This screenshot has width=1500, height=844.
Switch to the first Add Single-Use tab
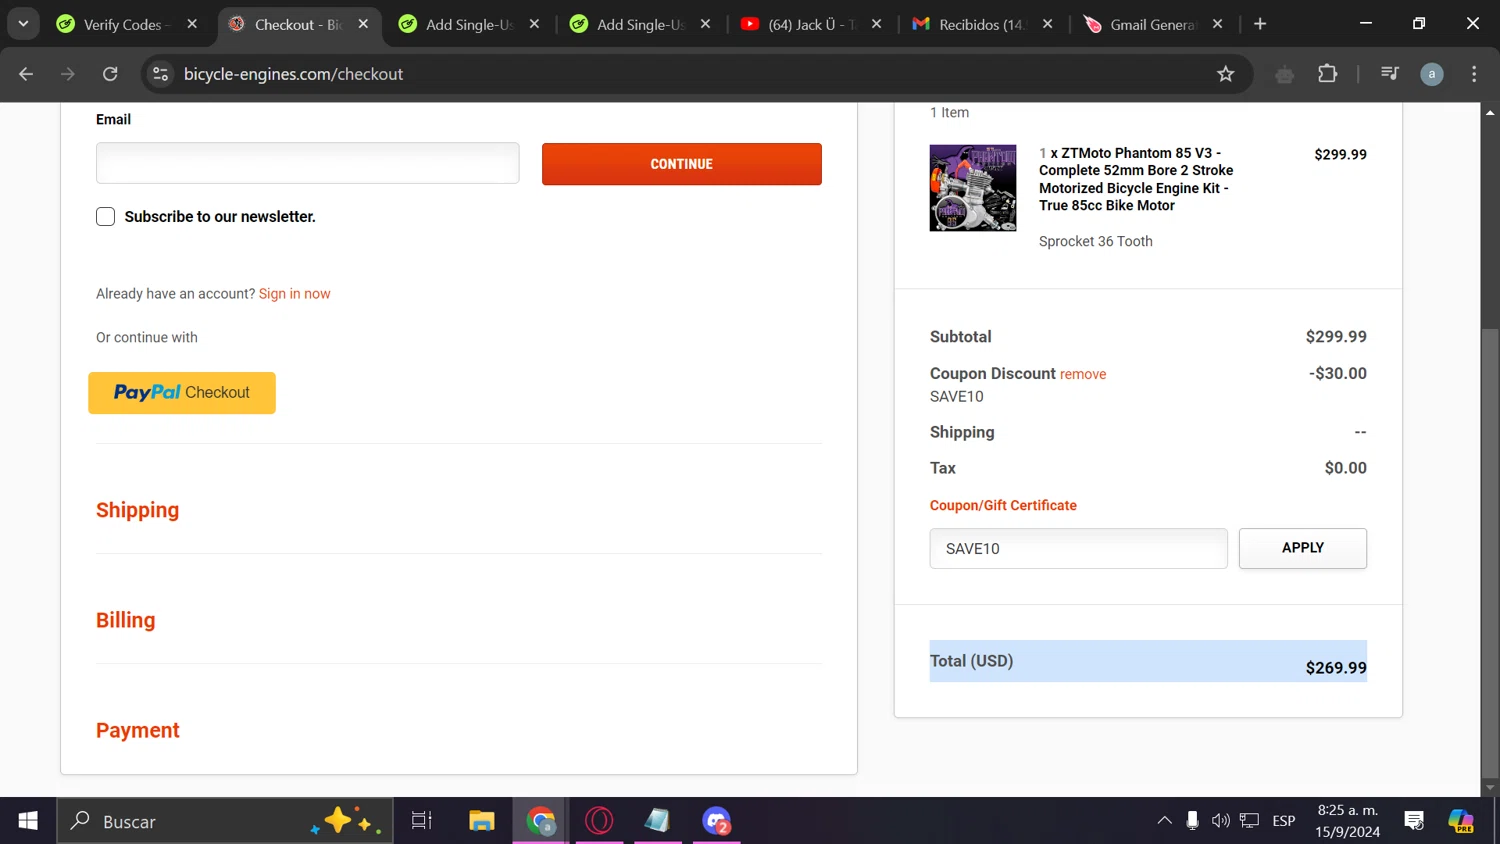[x=470, y=24]
